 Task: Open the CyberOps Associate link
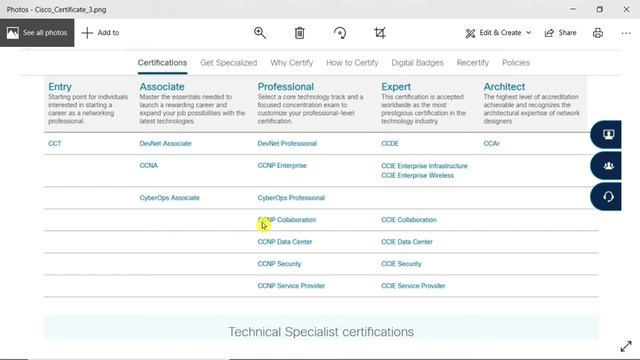(170, 198)
